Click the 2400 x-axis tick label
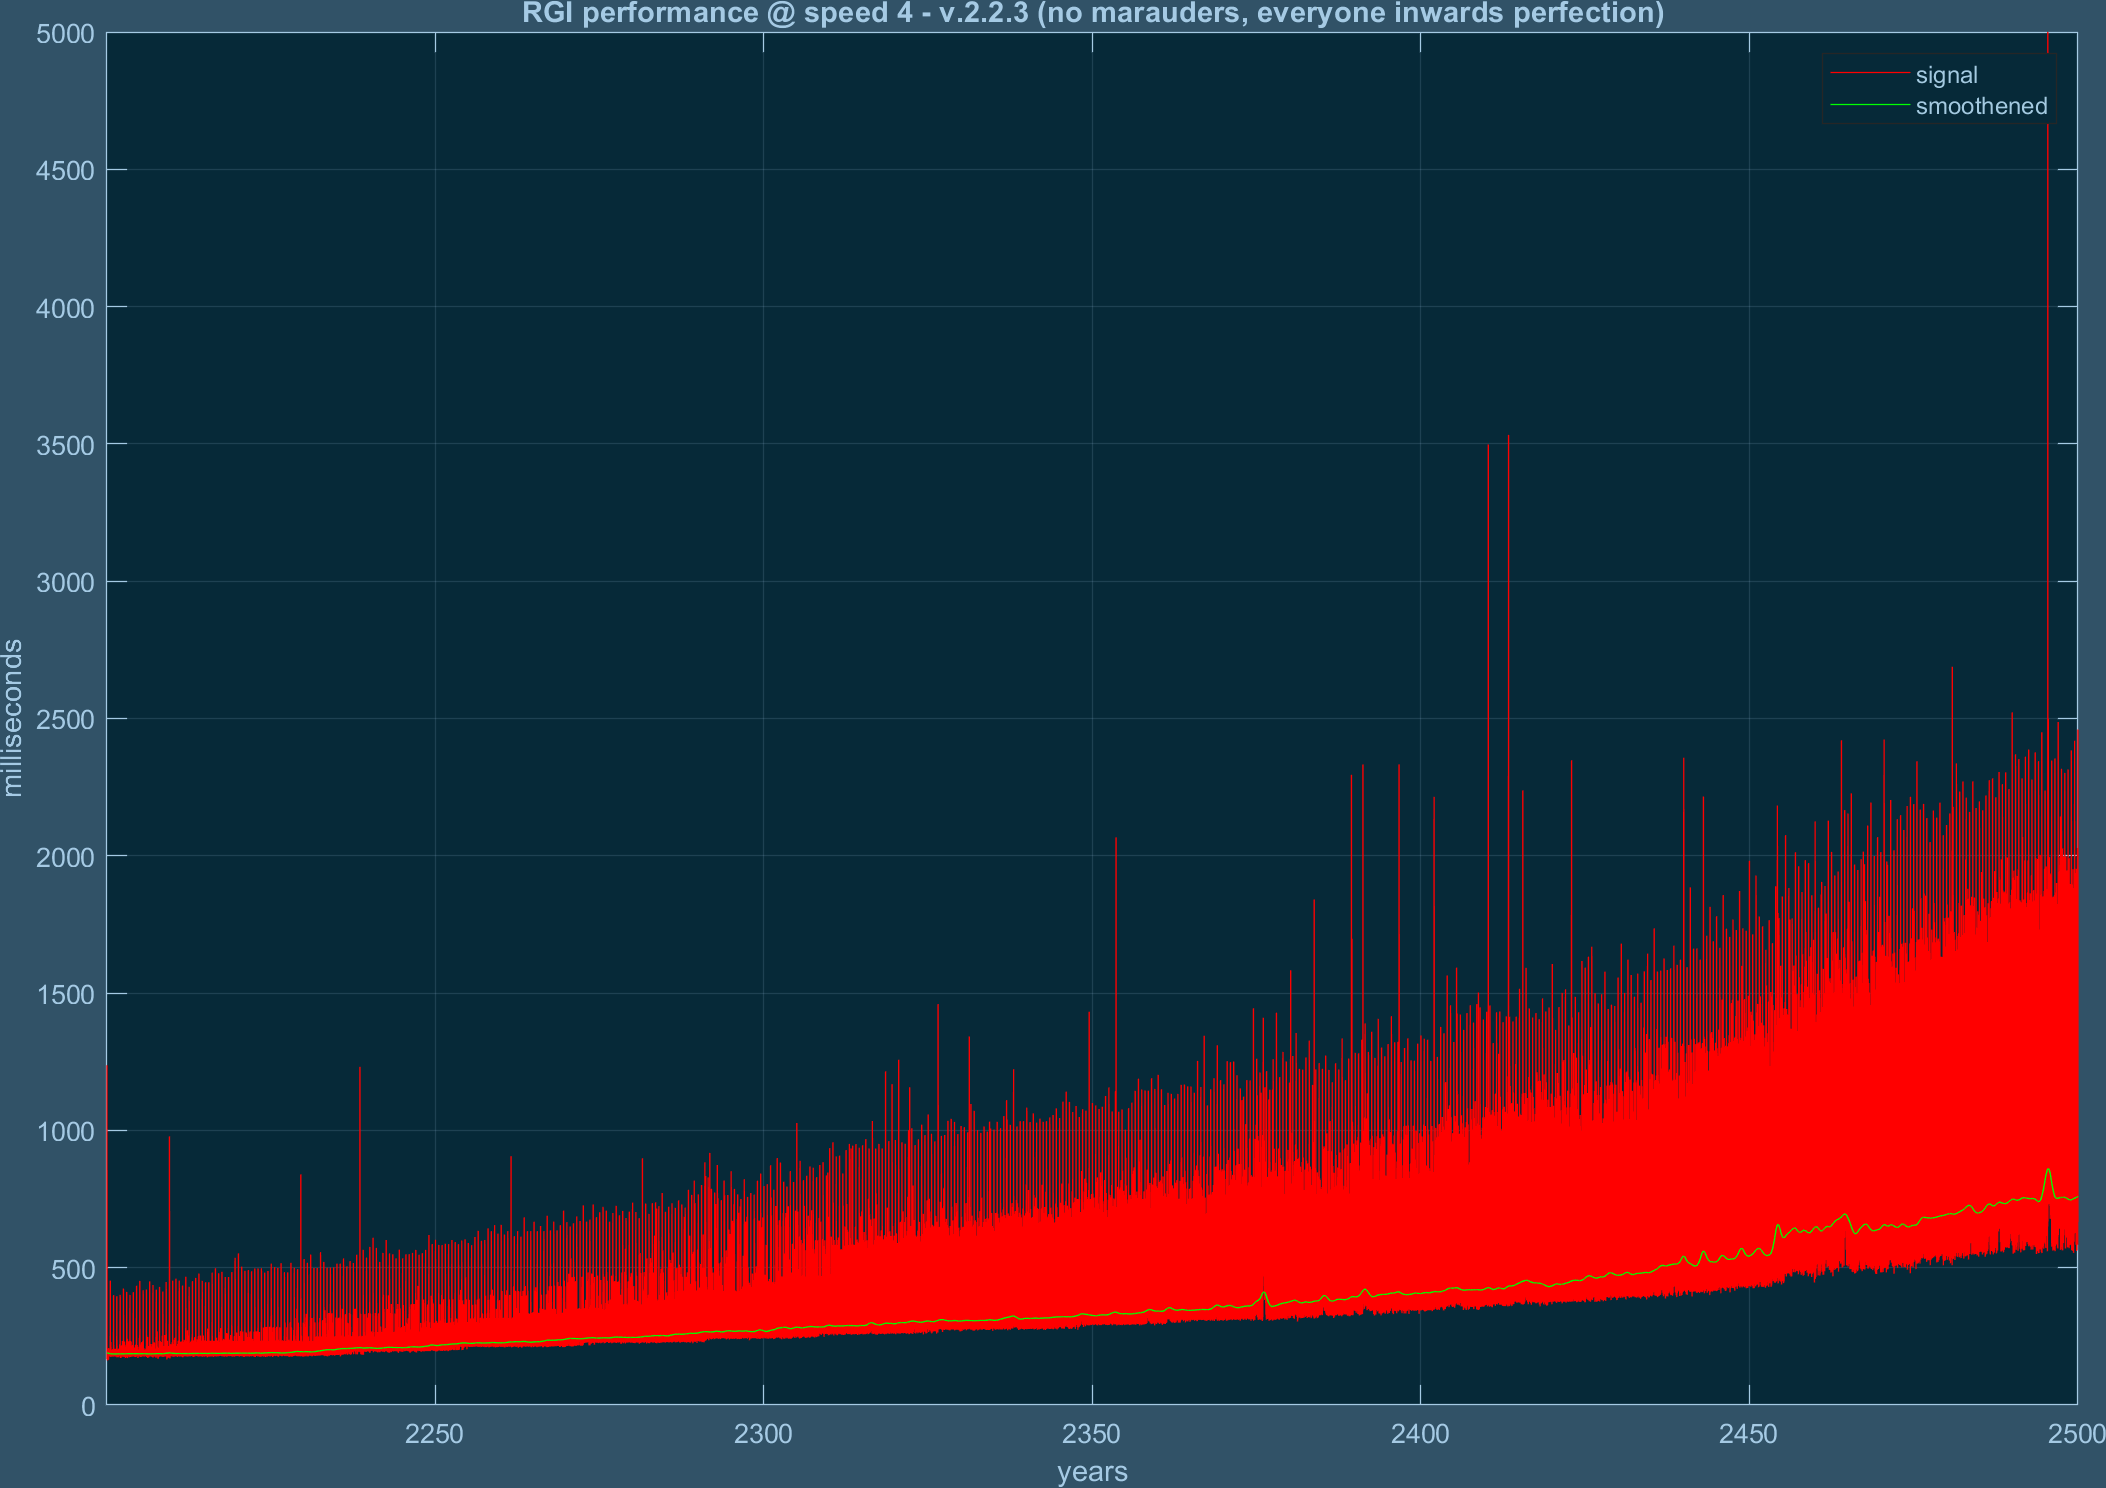The image size is (2106, 1488). tap(1420, 1434)
